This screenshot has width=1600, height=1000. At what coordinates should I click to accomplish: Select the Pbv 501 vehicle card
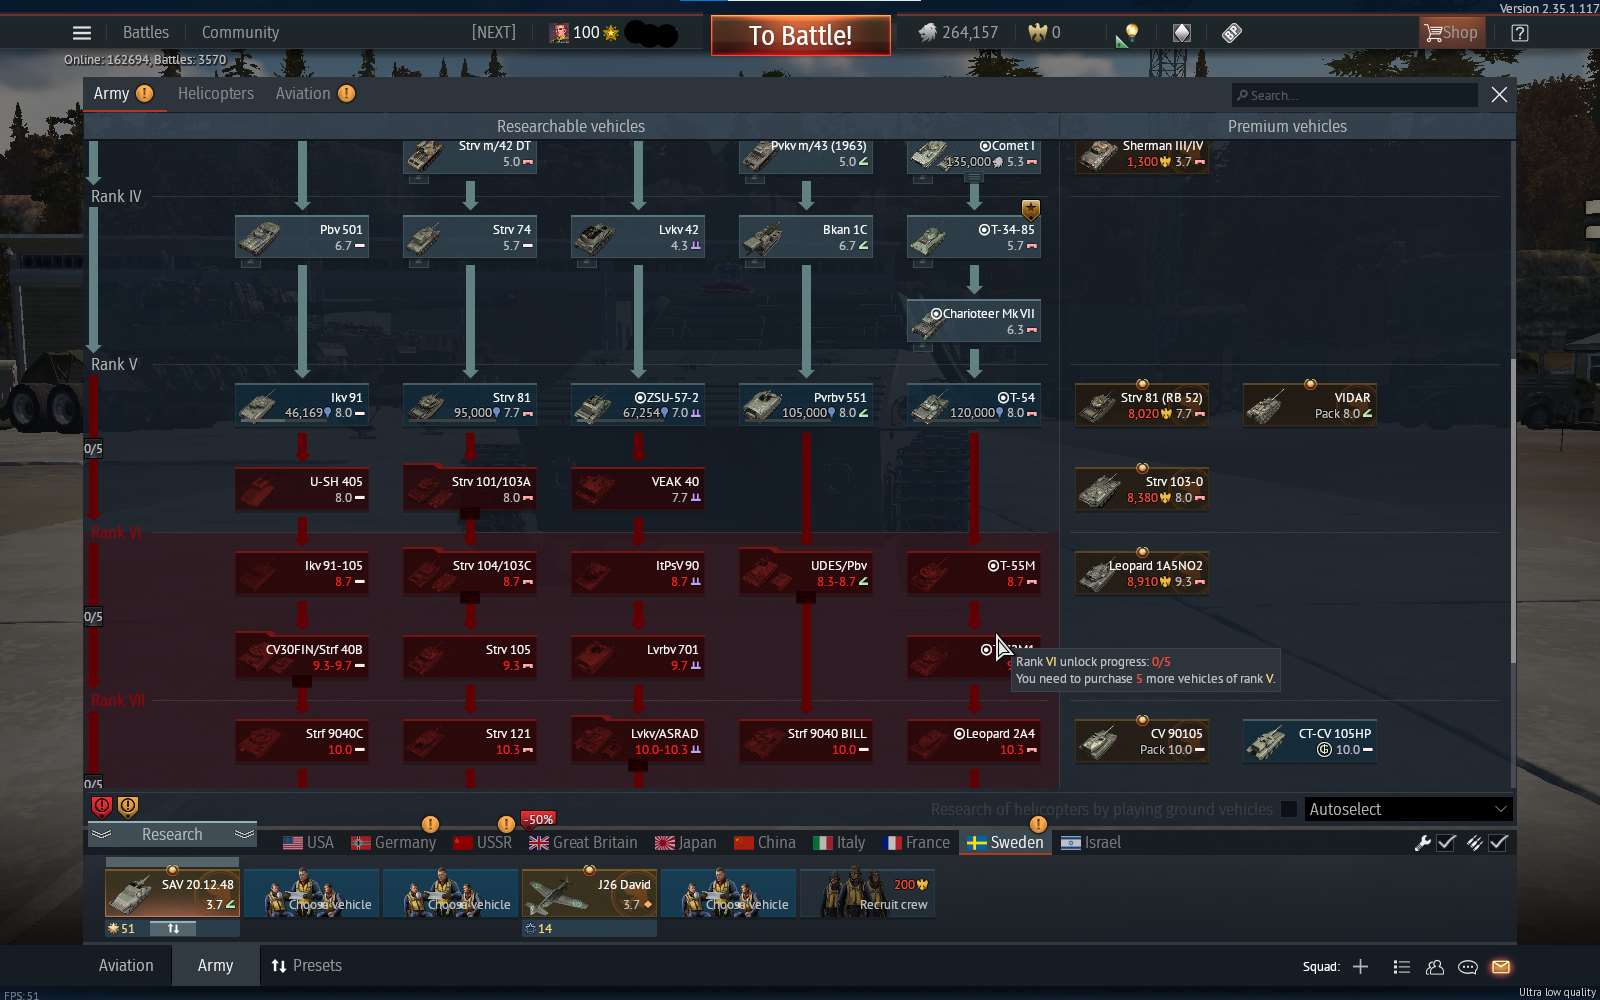(302, 238)
